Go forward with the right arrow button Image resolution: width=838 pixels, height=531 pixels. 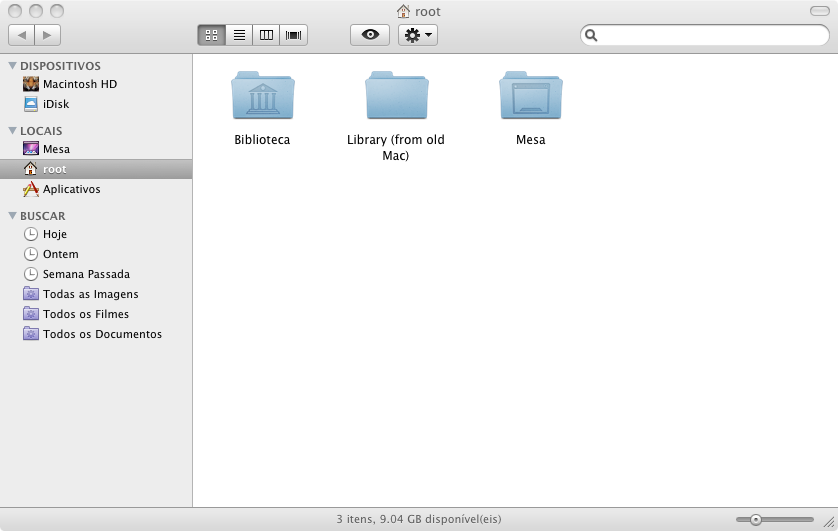tap(48, 35)
